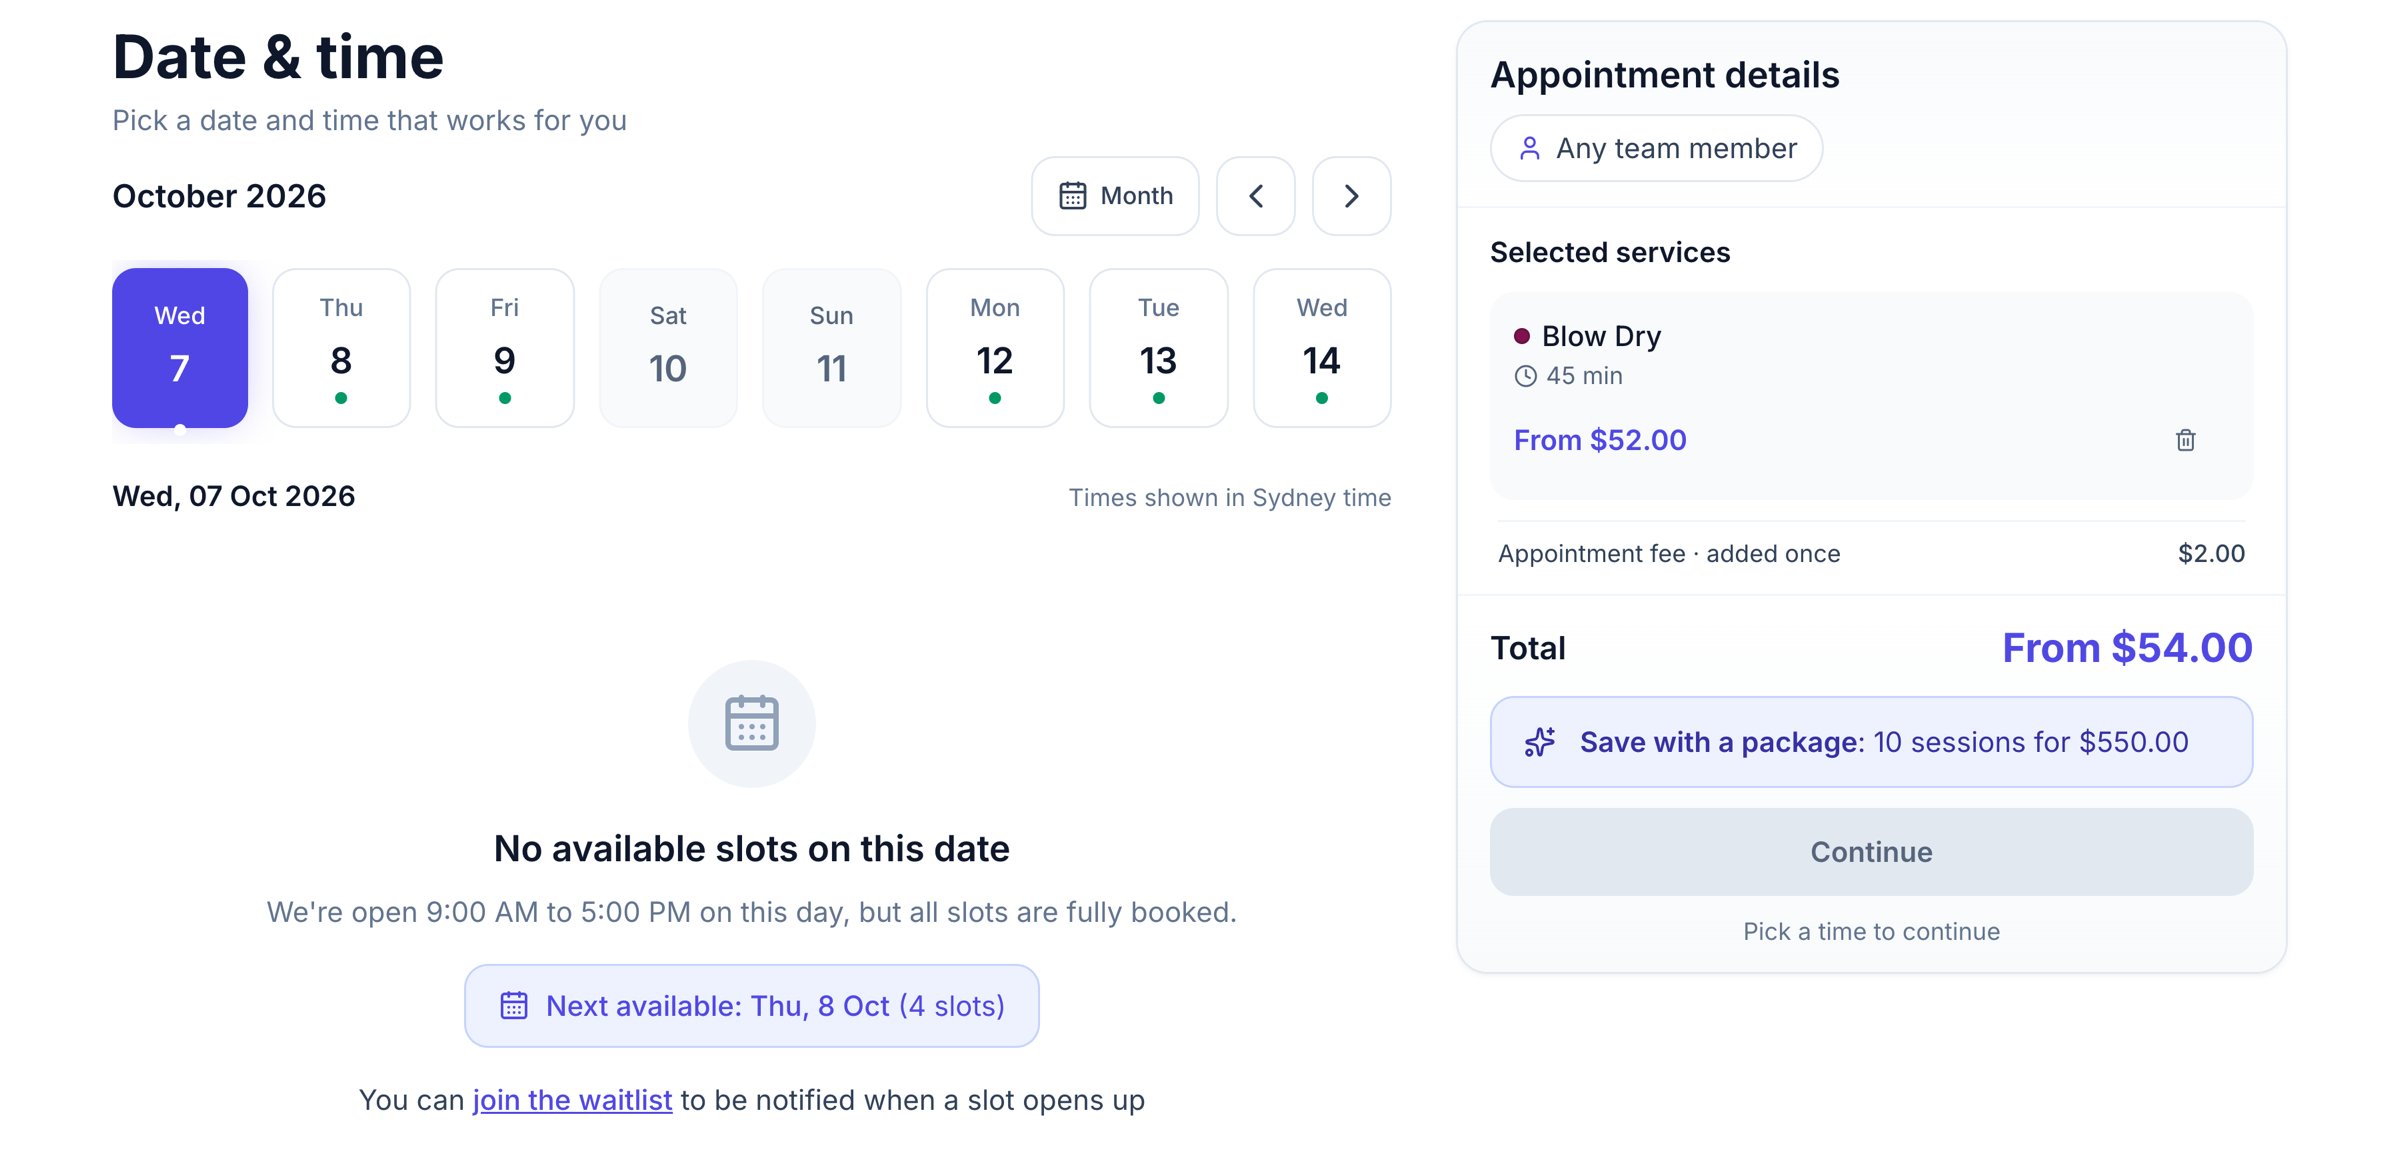Click the From $52.00 price

click(x=1600, y=440)
